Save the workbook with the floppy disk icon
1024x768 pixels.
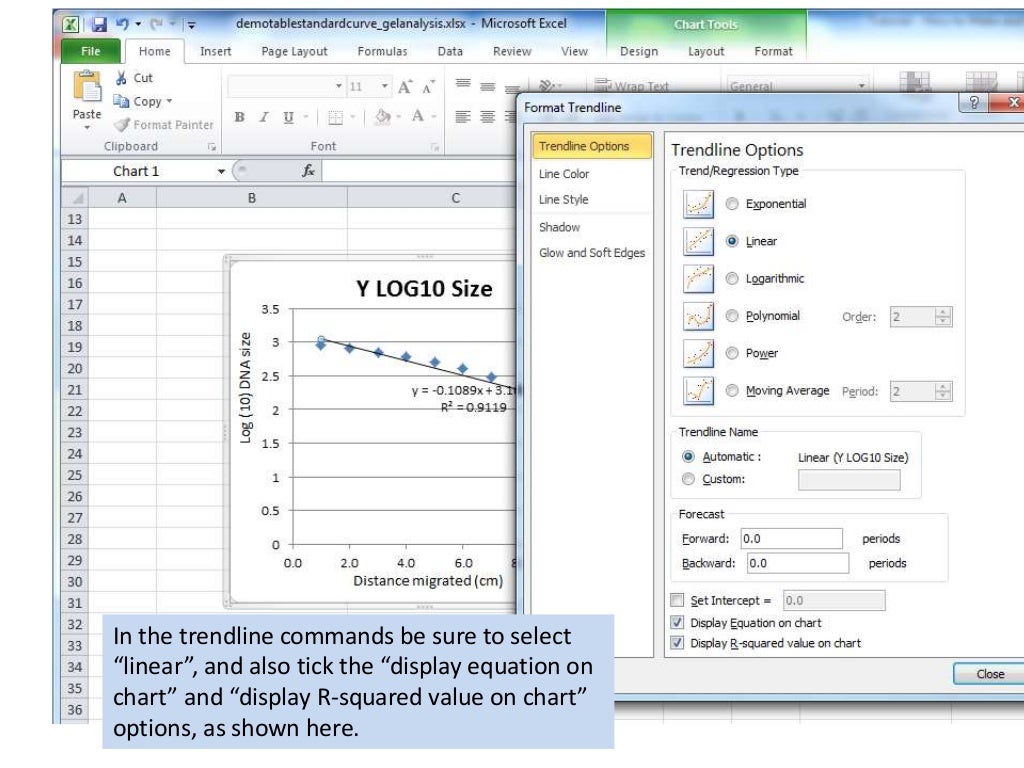click(x=99, y=25)
